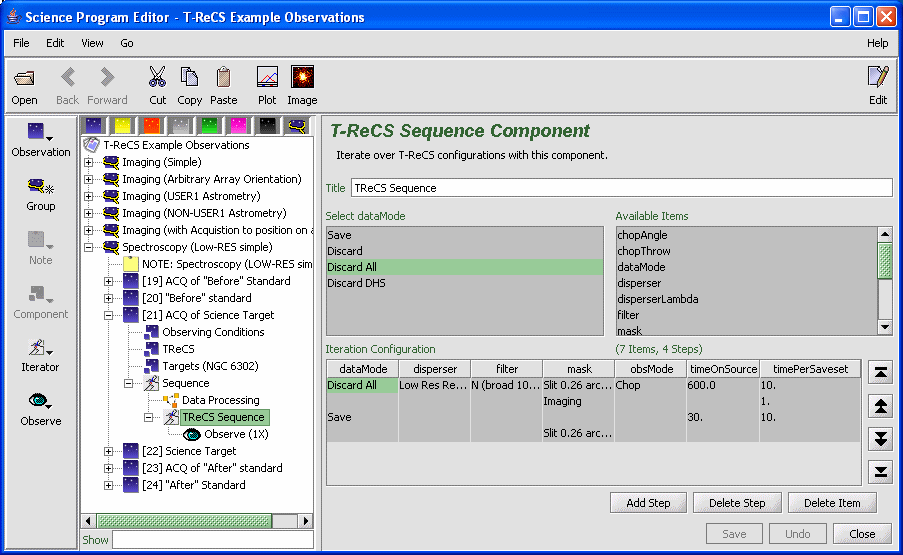Screen dimensions: 903x555
Task: Open the Plot tool
Action: (267, 77)
